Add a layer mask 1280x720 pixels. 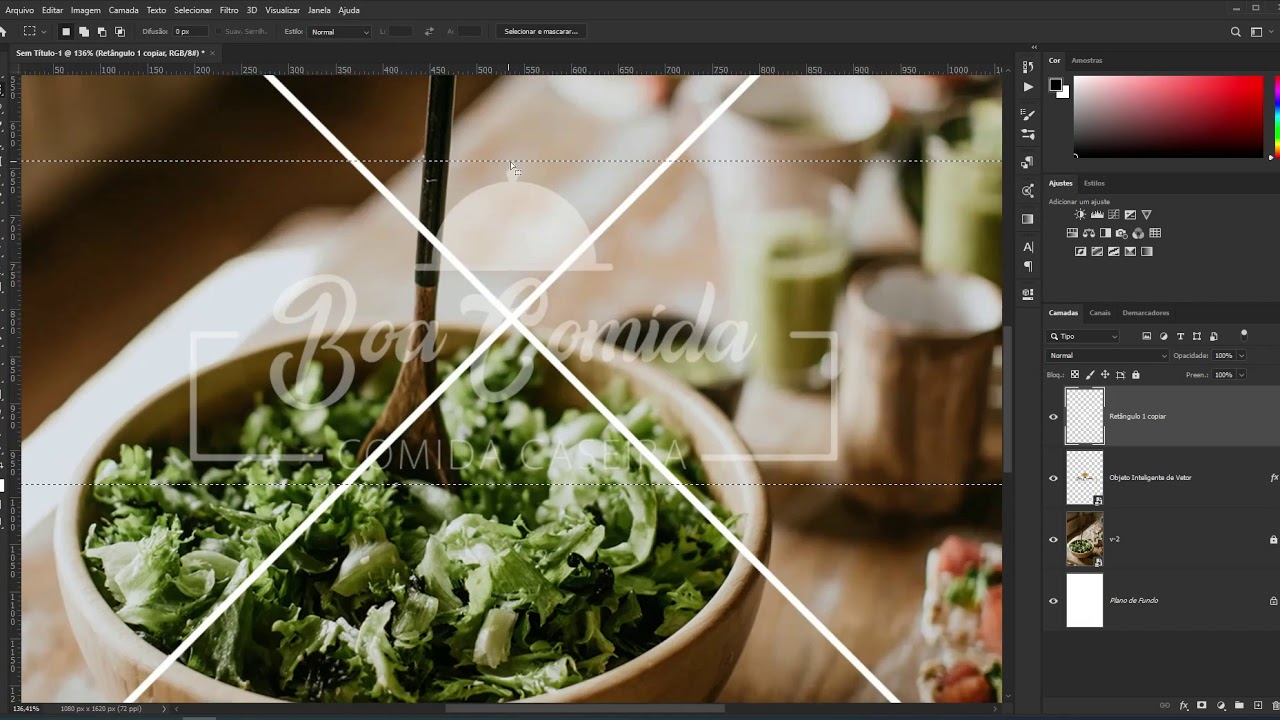pos(1202,706)
